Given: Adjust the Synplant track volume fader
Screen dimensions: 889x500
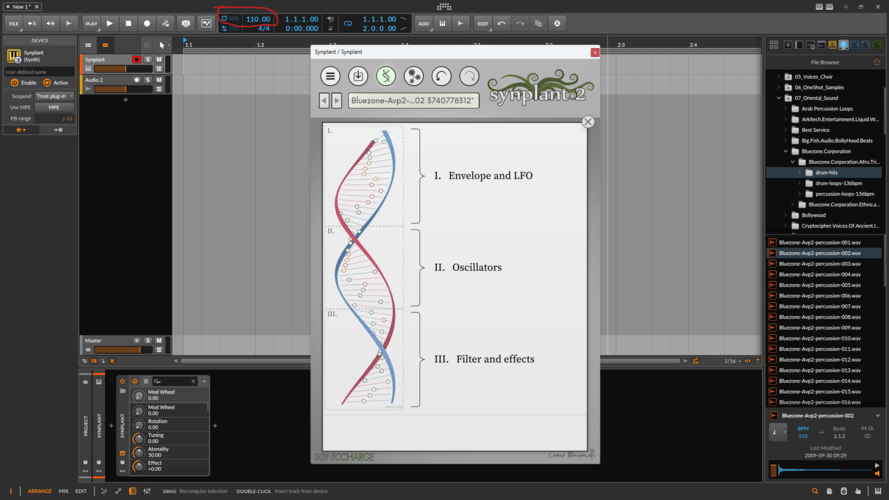Looking at the screenshot, I should click(124, 69).
